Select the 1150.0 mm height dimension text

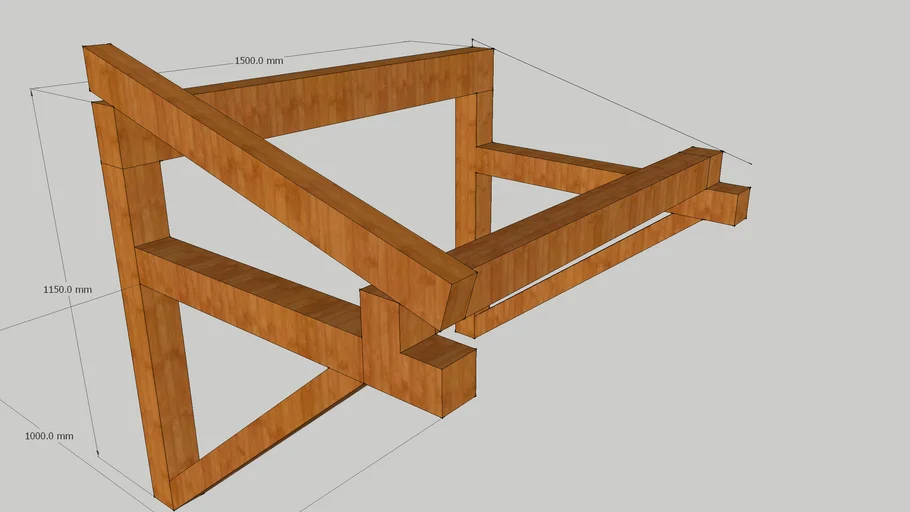[67, 290]
